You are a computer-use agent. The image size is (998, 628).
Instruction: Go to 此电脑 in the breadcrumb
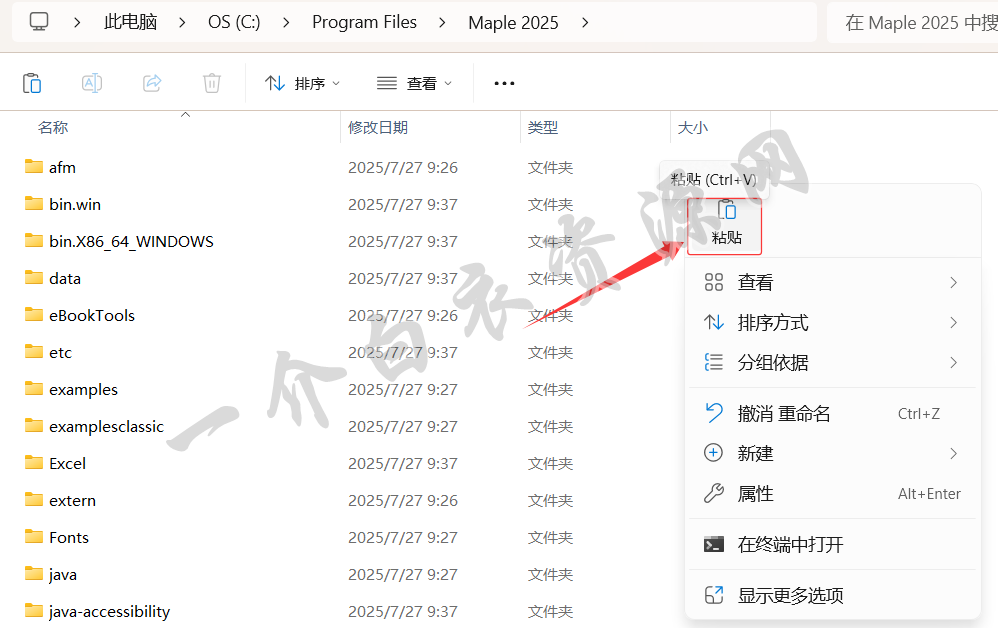[130, 22]
